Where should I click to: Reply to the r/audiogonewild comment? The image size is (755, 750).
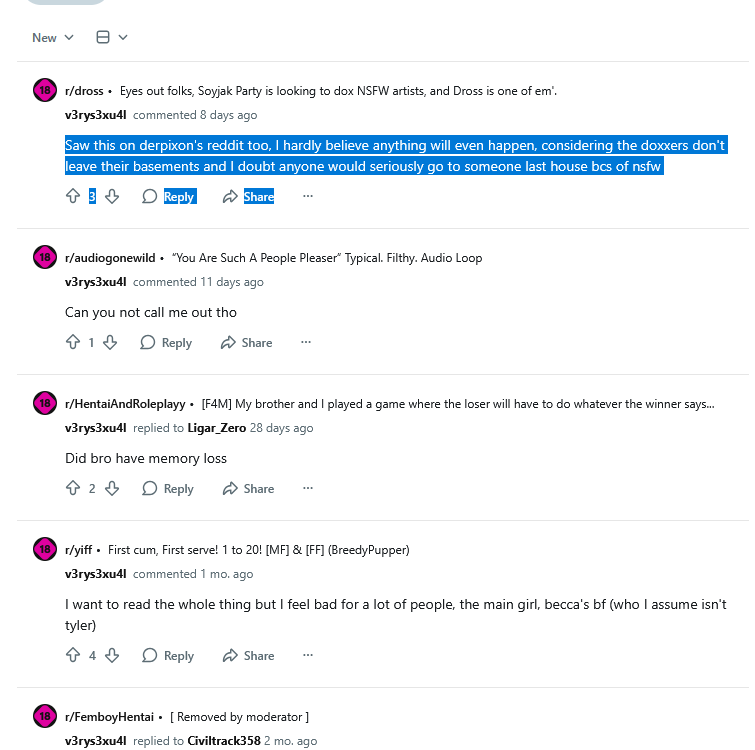[x=166, y=343]
